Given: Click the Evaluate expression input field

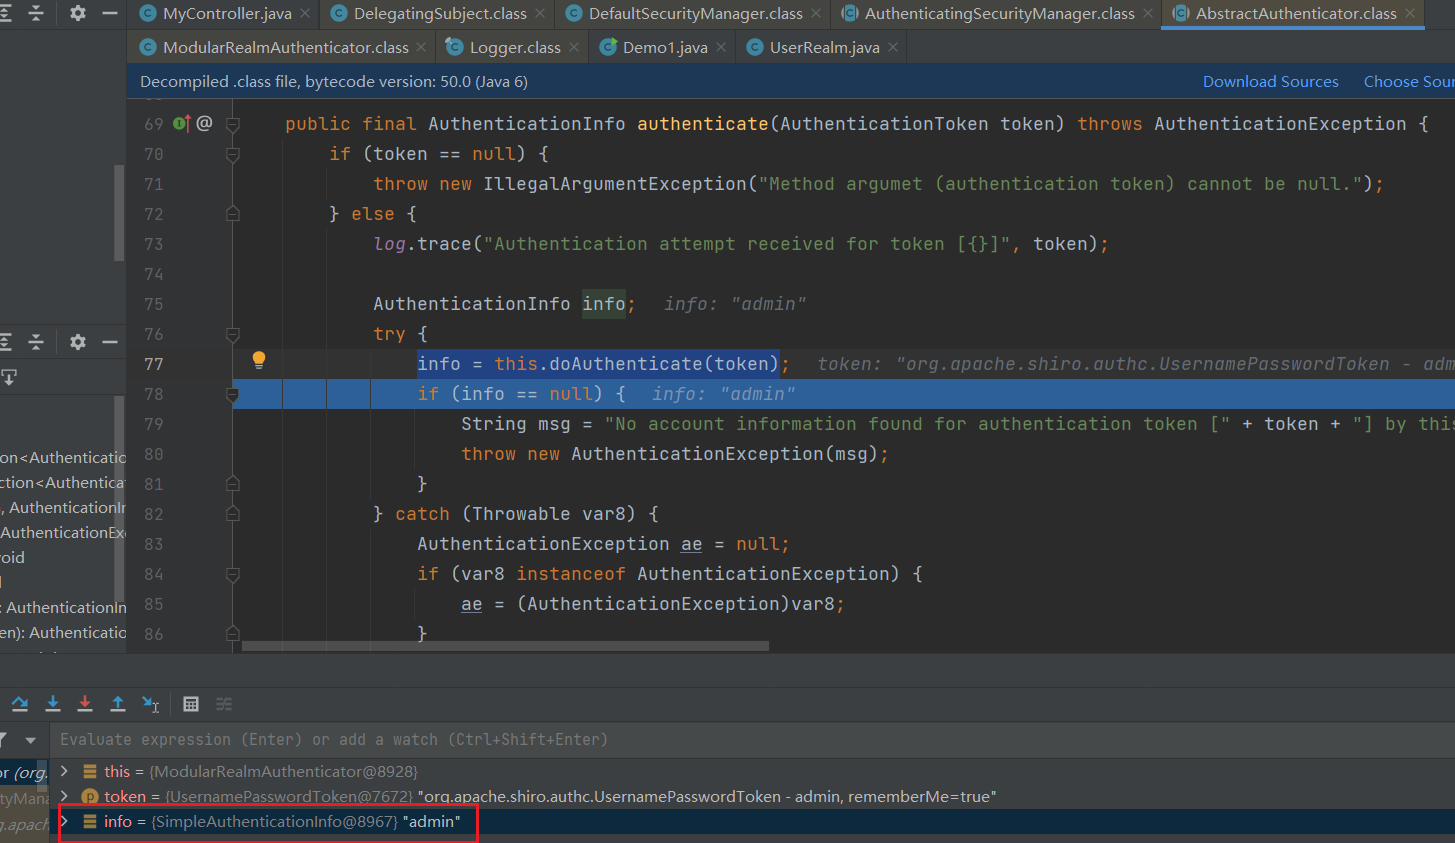Looking at the screenshot, I should coord(752,740).
